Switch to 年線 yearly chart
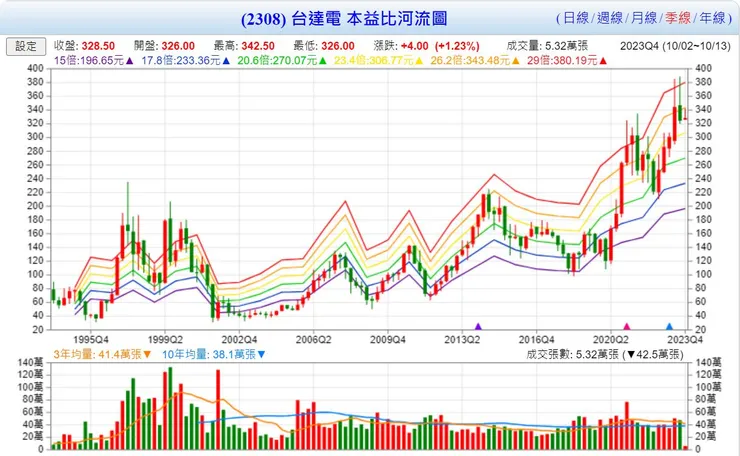 712,18
